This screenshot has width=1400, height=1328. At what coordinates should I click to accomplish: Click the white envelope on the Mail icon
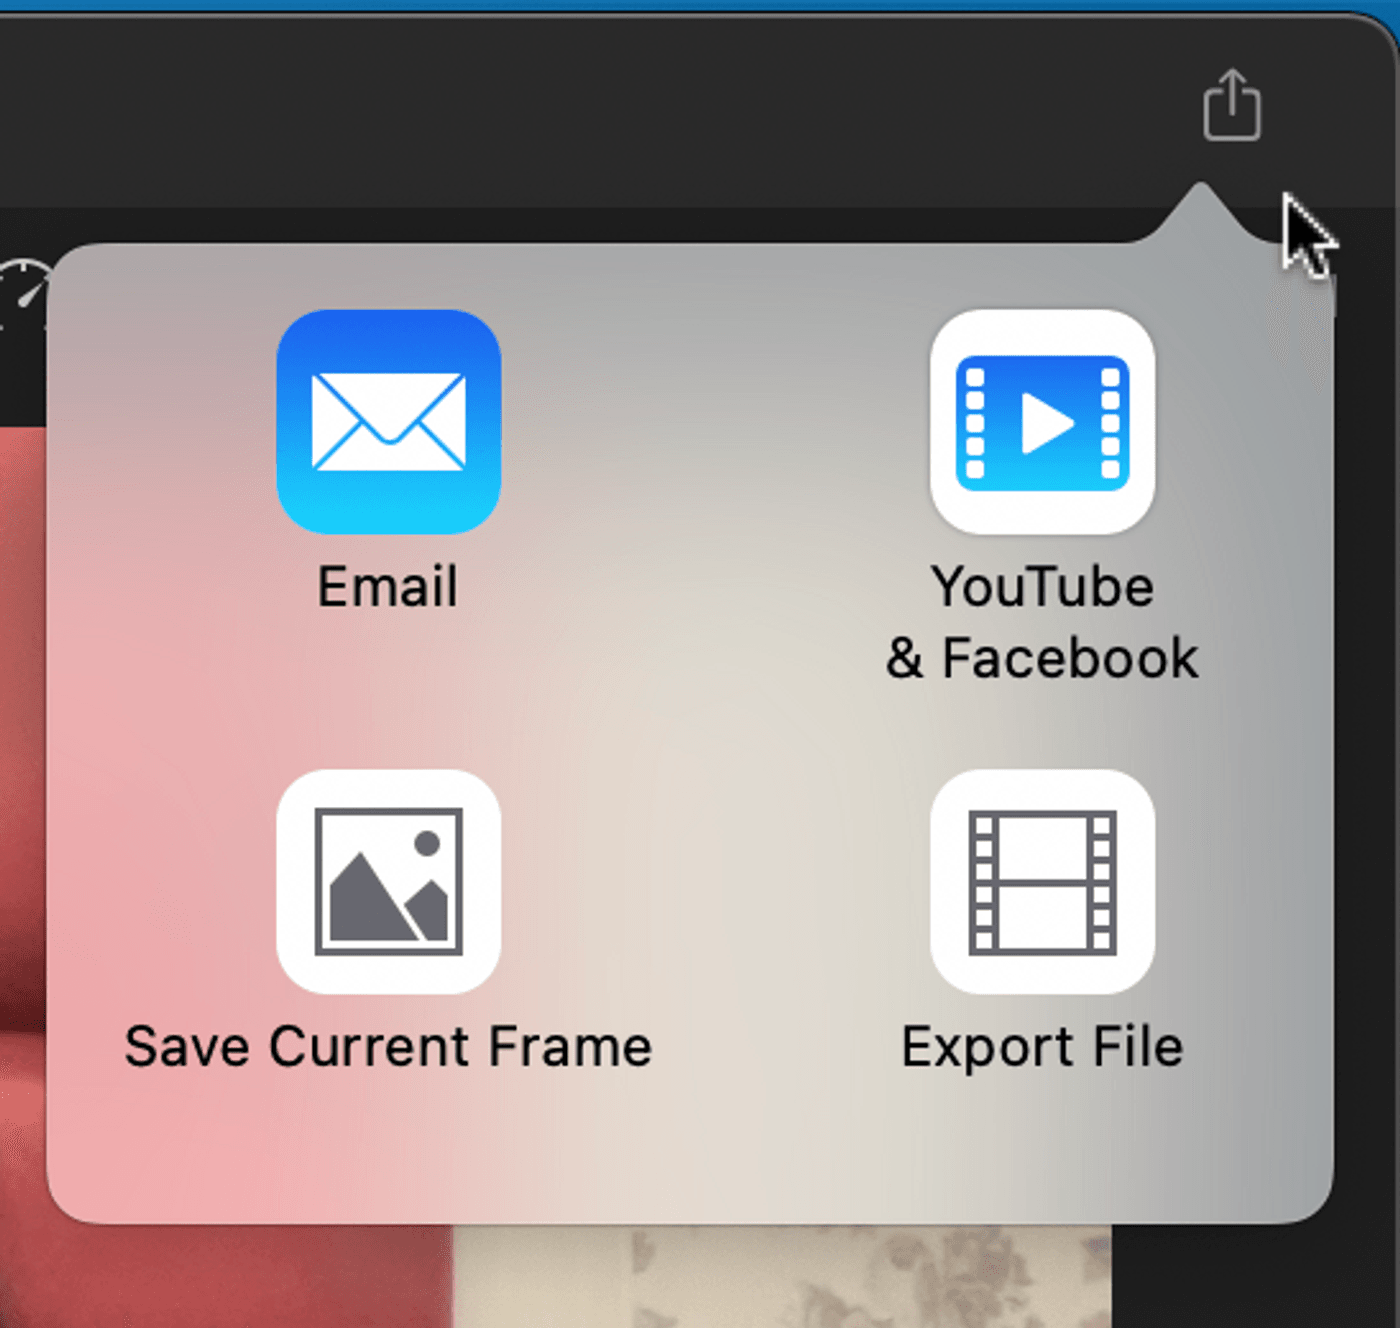[389, 421]
